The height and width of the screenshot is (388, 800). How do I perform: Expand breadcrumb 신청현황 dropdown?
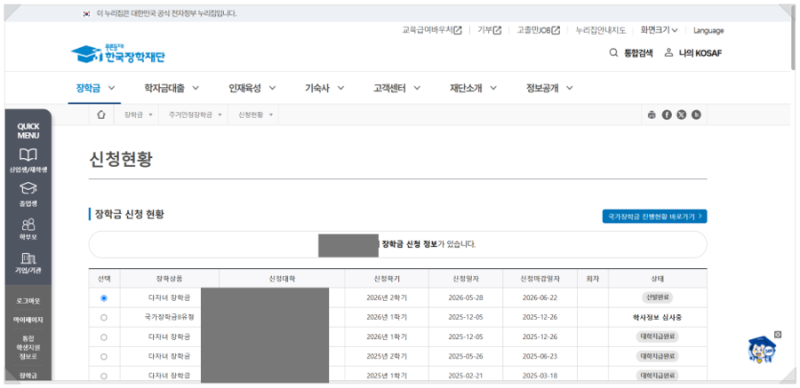tap(256, 115)
